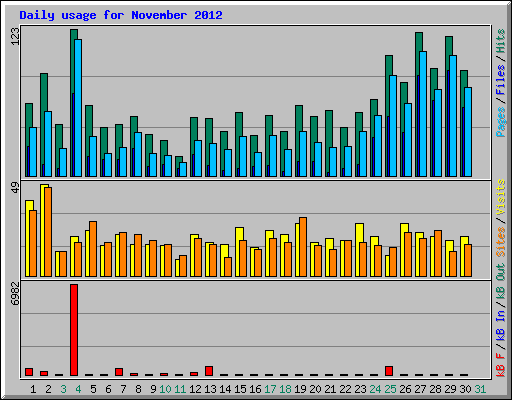Click the title "Daily usage for November 2012"
Image resolution: width=512 pixels, height=400 pixels.
121,15
